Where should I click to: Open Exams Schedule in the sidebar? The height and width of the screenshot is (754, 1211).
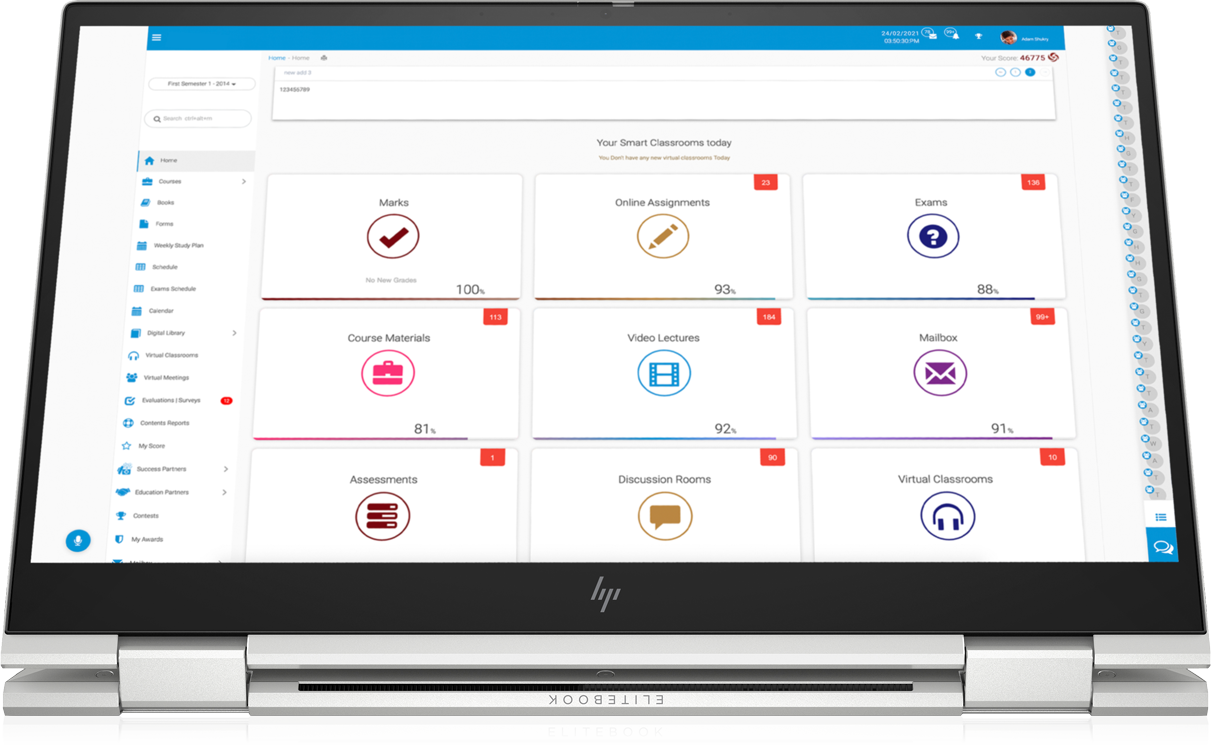[173, 289]
